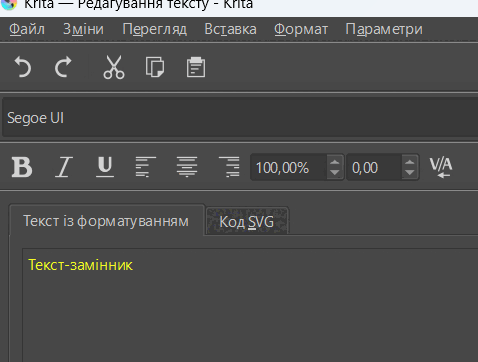Increase line height with up arrow
The image size is (478, 362).
pyautogui.click(x=335, y=162)
